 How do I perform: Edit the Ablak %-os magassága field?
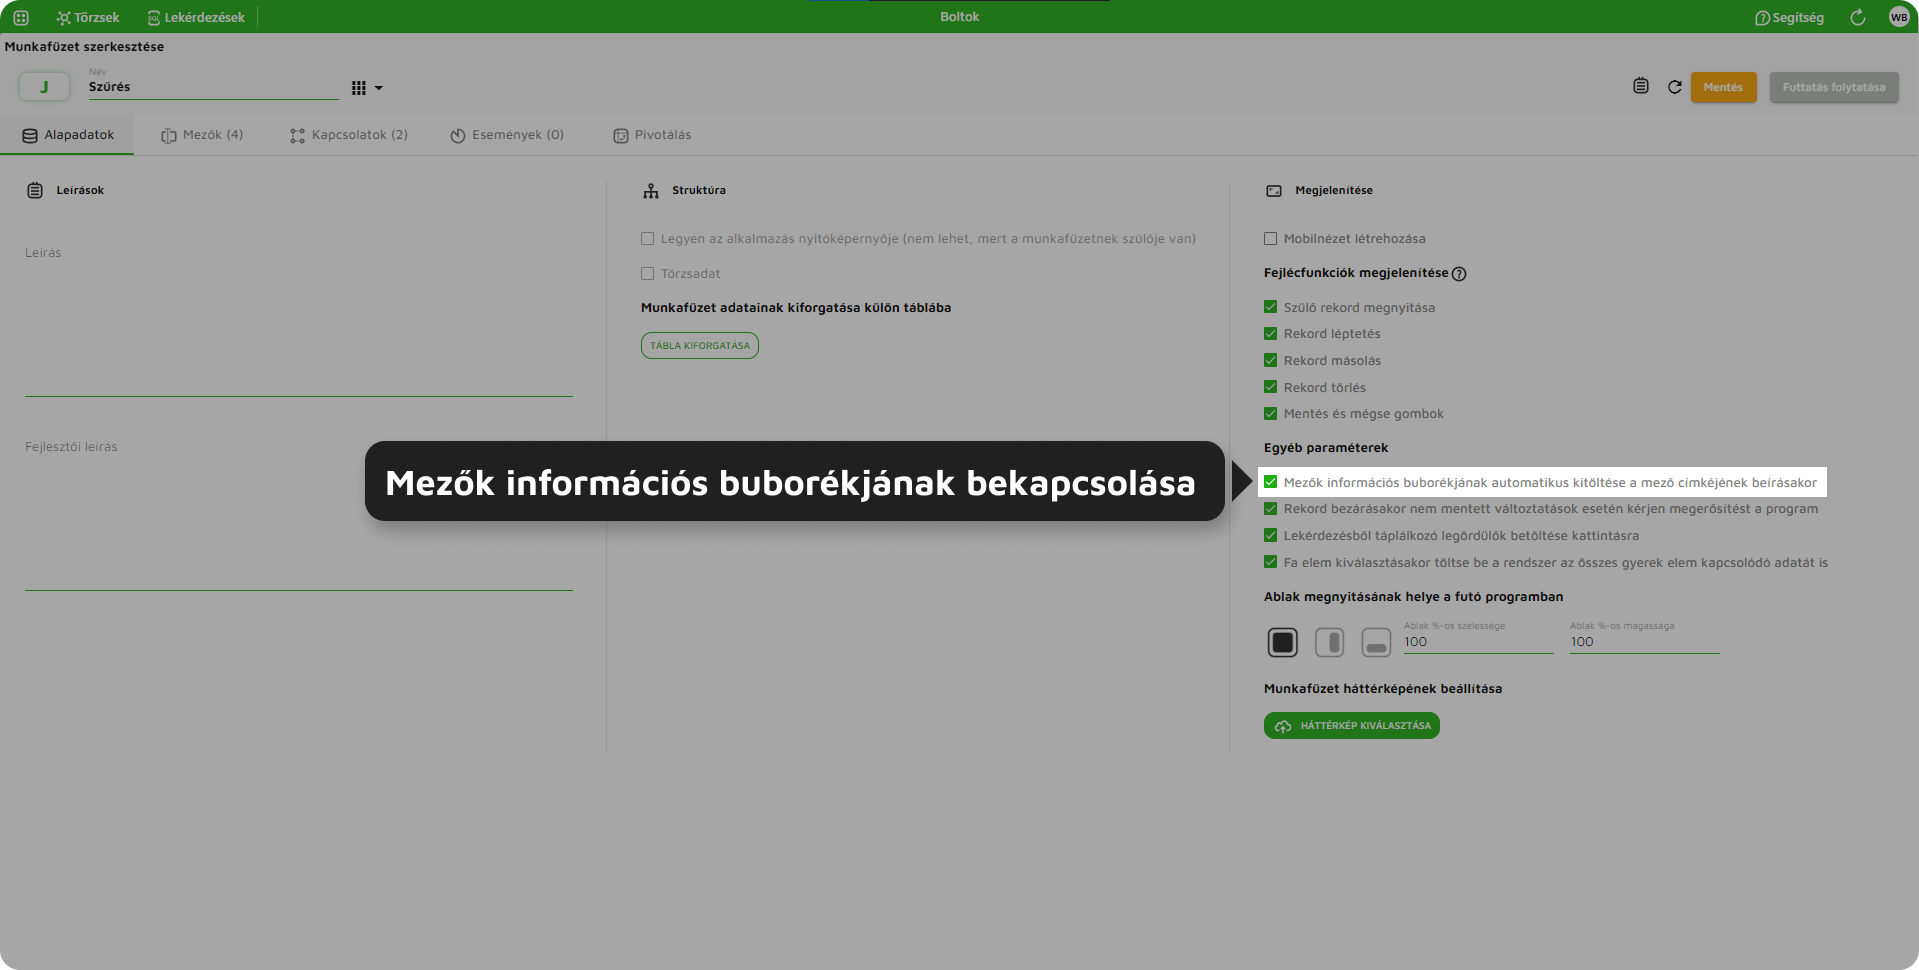(x=1644, y=642)
